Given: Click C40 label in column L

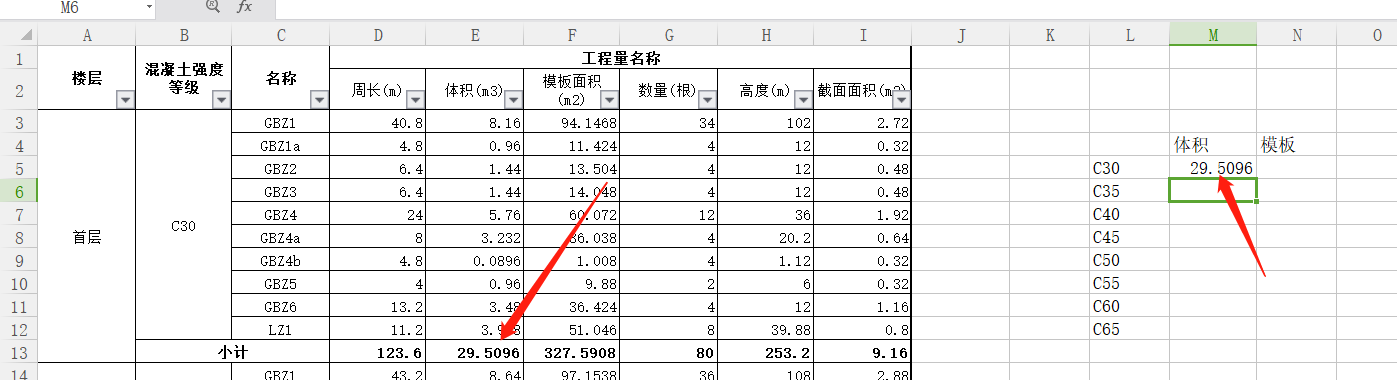Looking at the screenshot, I should pyautogui.click(x=1106, y=215).
